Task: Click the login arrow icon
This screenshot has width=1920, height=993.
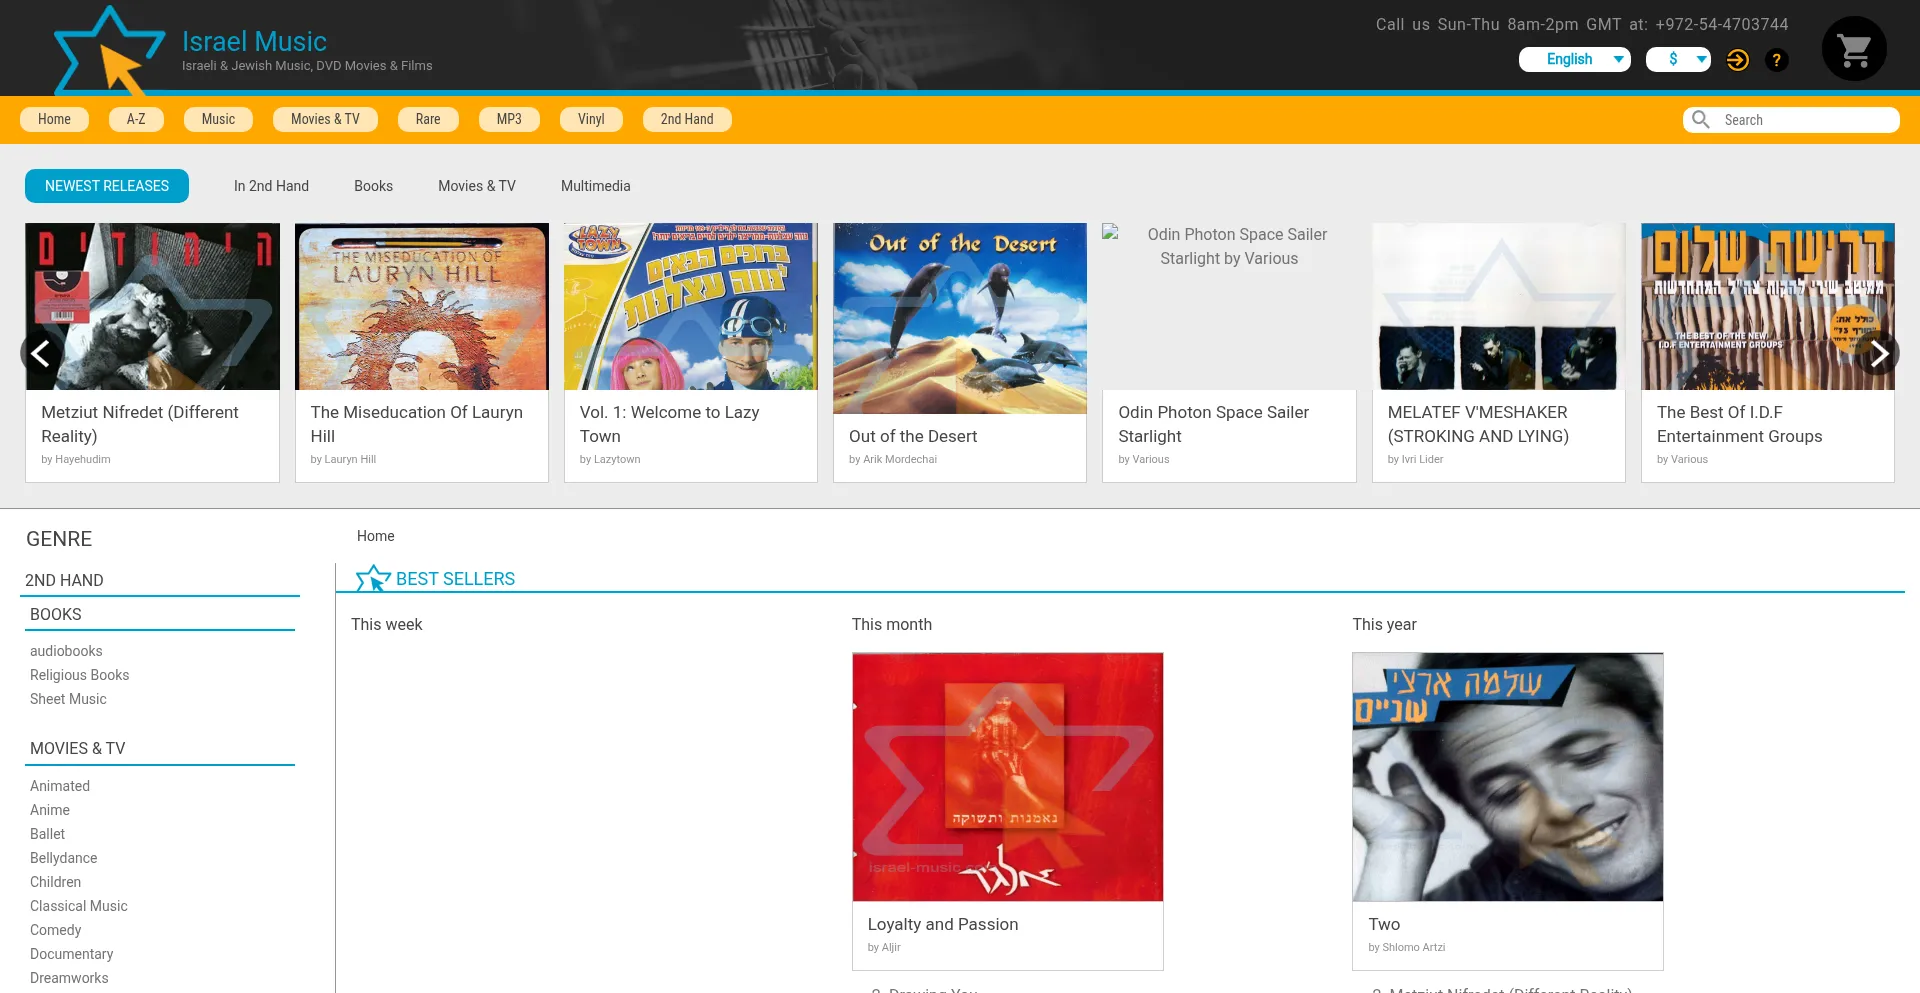Action: [x=1738, y=60]
